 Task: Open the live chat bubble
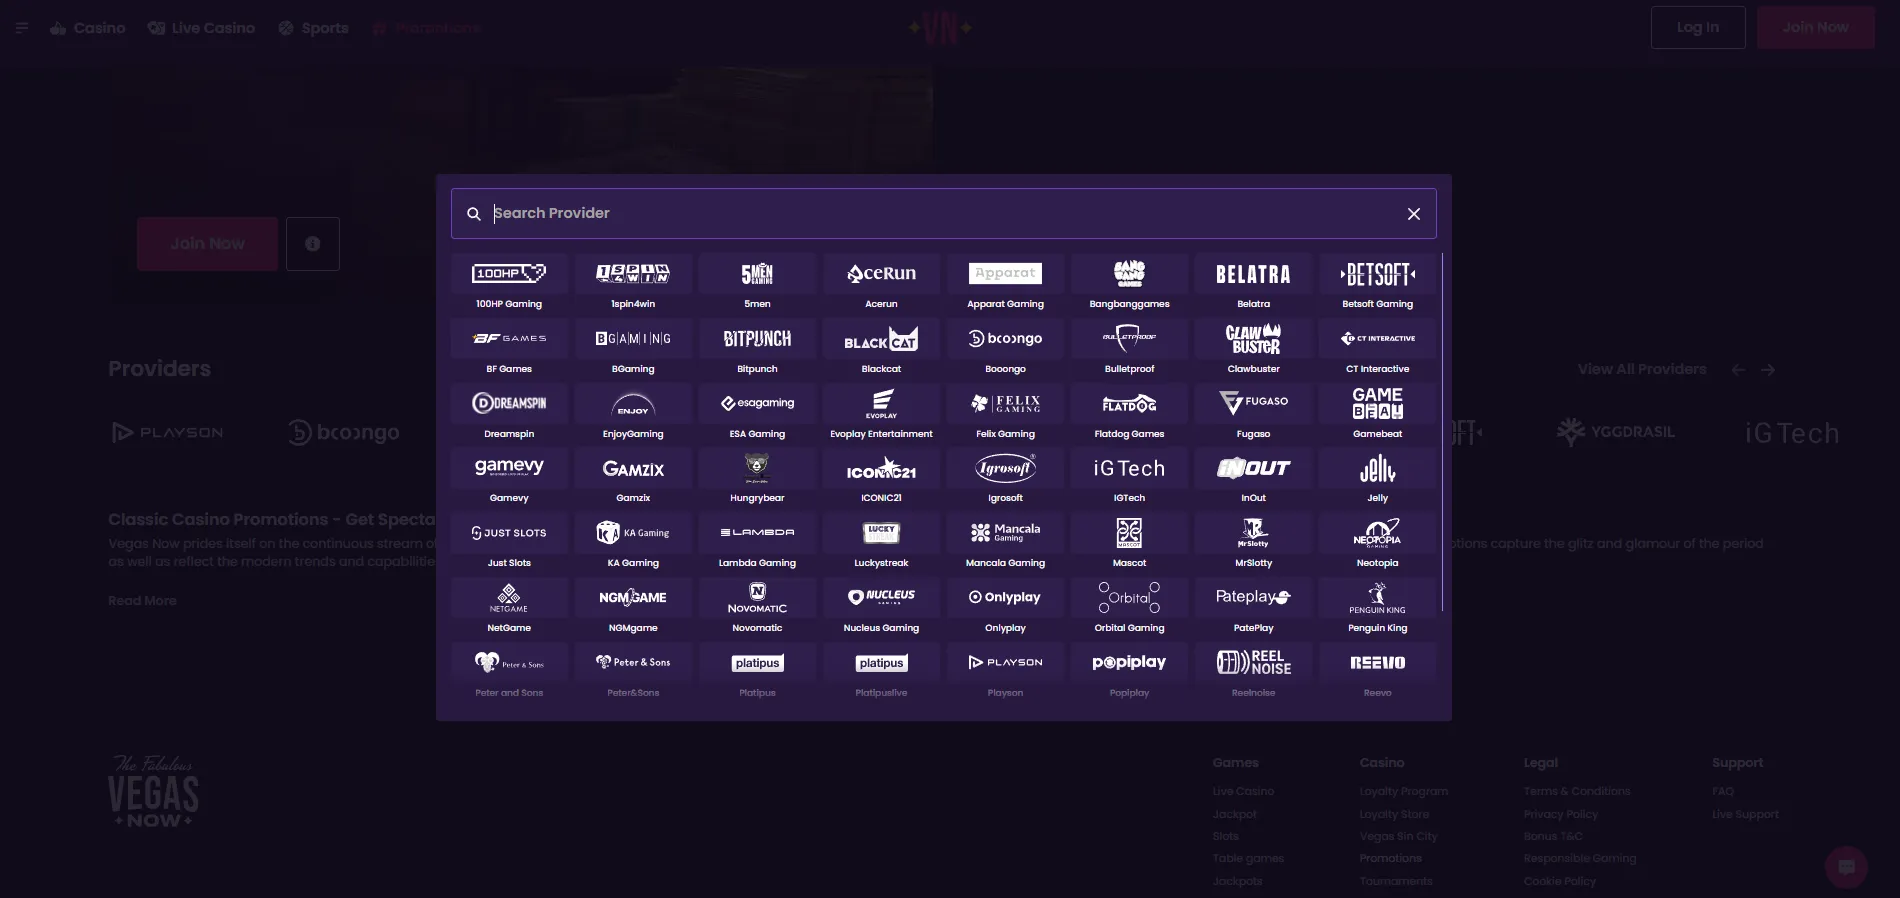(1846, 867)
